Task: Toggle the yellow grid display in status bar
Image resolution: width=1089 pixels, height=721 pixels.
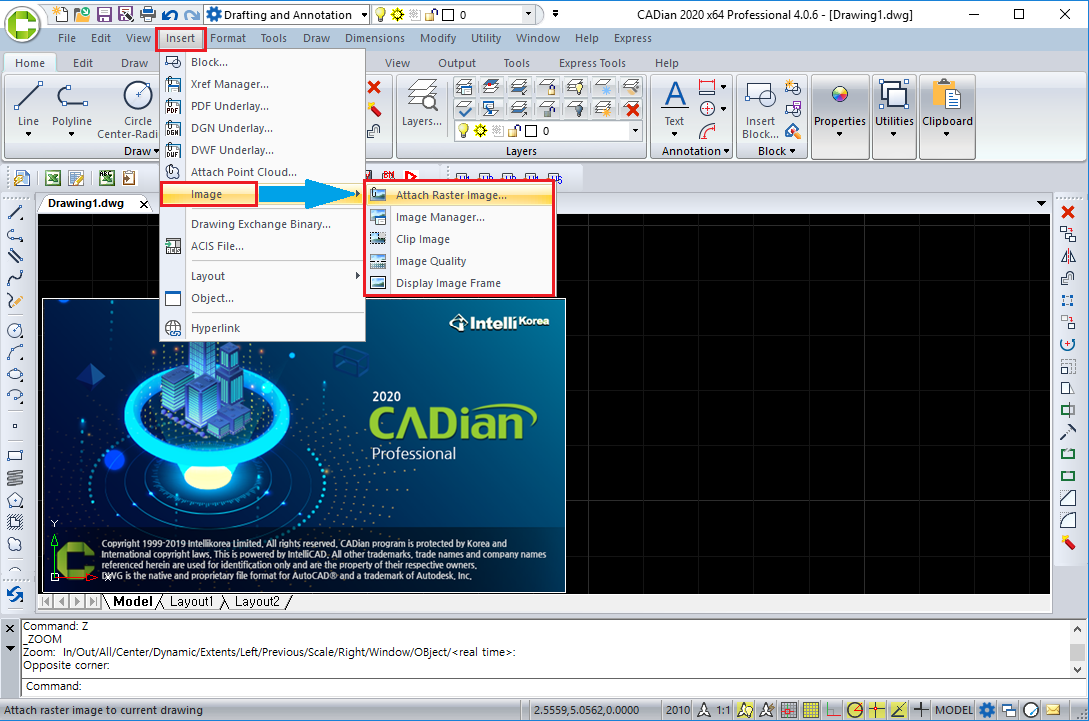Action: click(810, 710)
